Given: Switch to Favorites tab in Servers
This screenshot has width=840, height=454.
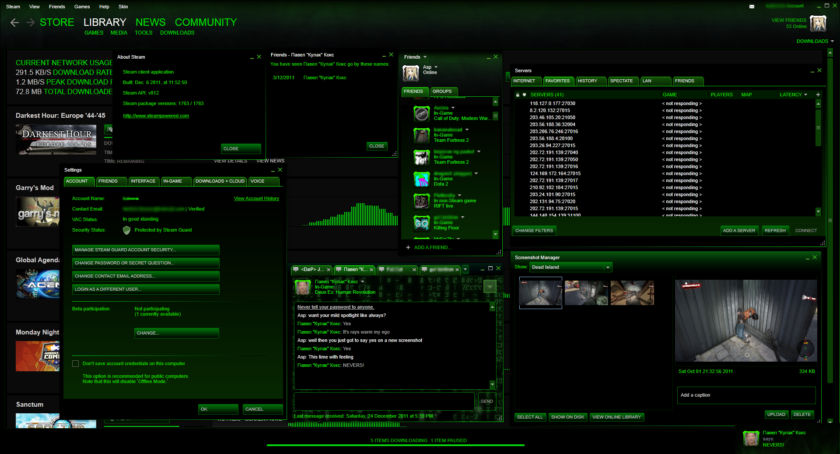Looking at the screenshot, I should click(x=558, y=81).
